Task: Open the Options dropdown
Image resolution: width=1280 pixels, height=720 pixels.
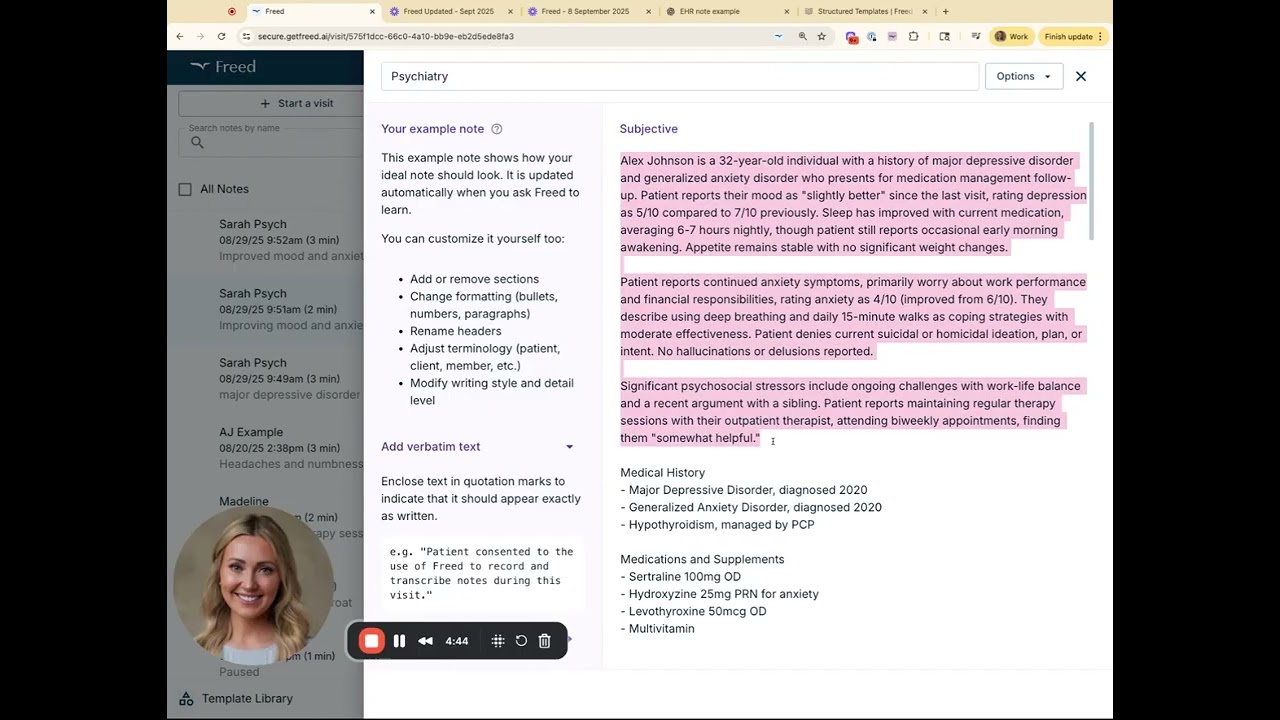Action: [1023, 76]
